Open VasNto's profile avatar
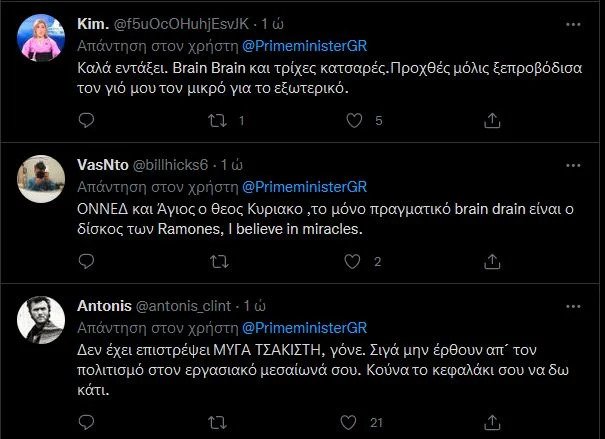This screenshot has height=439, width=605. click(x=42, y=180)
